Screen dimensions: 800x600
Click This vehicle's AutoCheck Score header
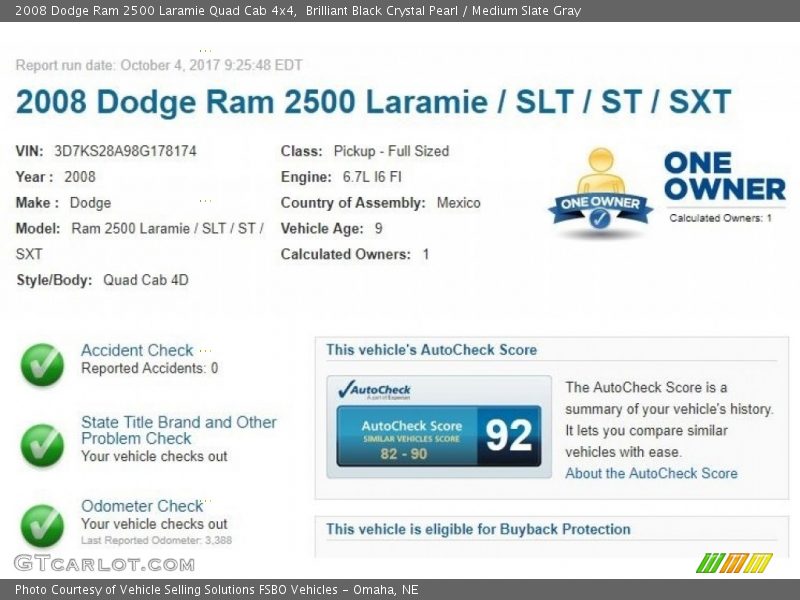click(x=431, y=350)
